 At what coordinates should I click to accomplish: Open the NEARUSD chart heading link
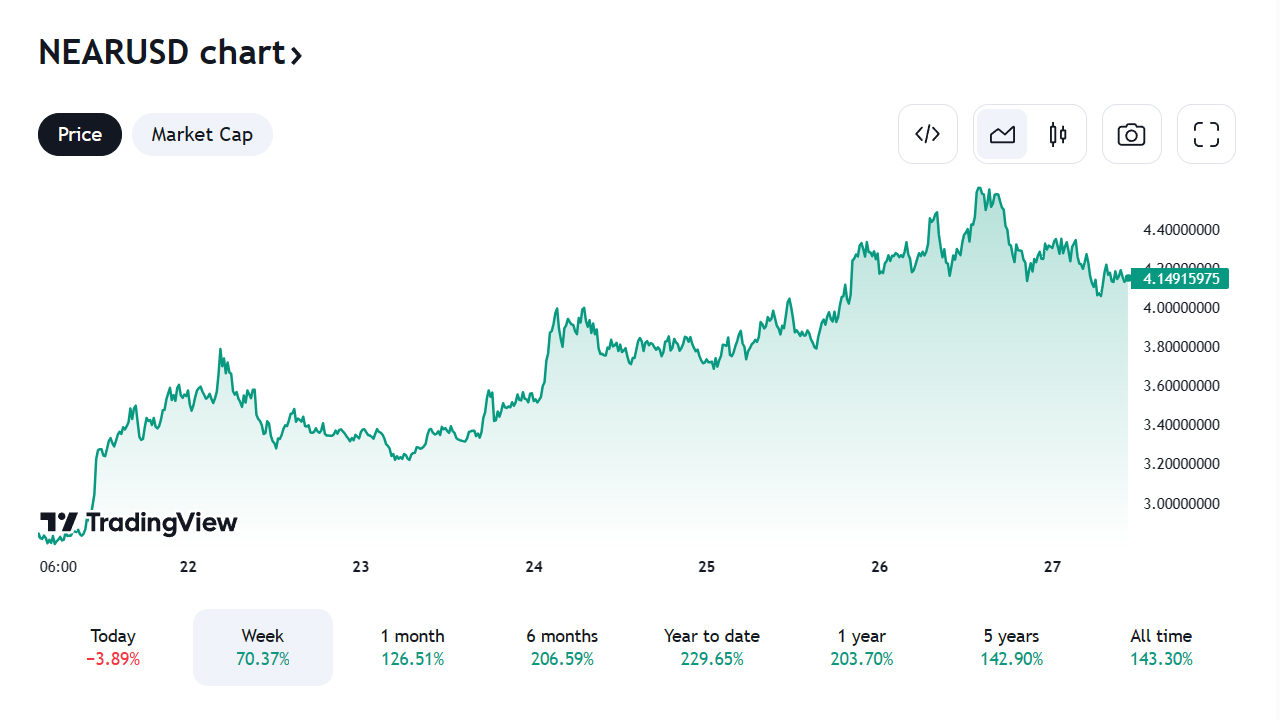pyautogui.click(x=162, y=52)
